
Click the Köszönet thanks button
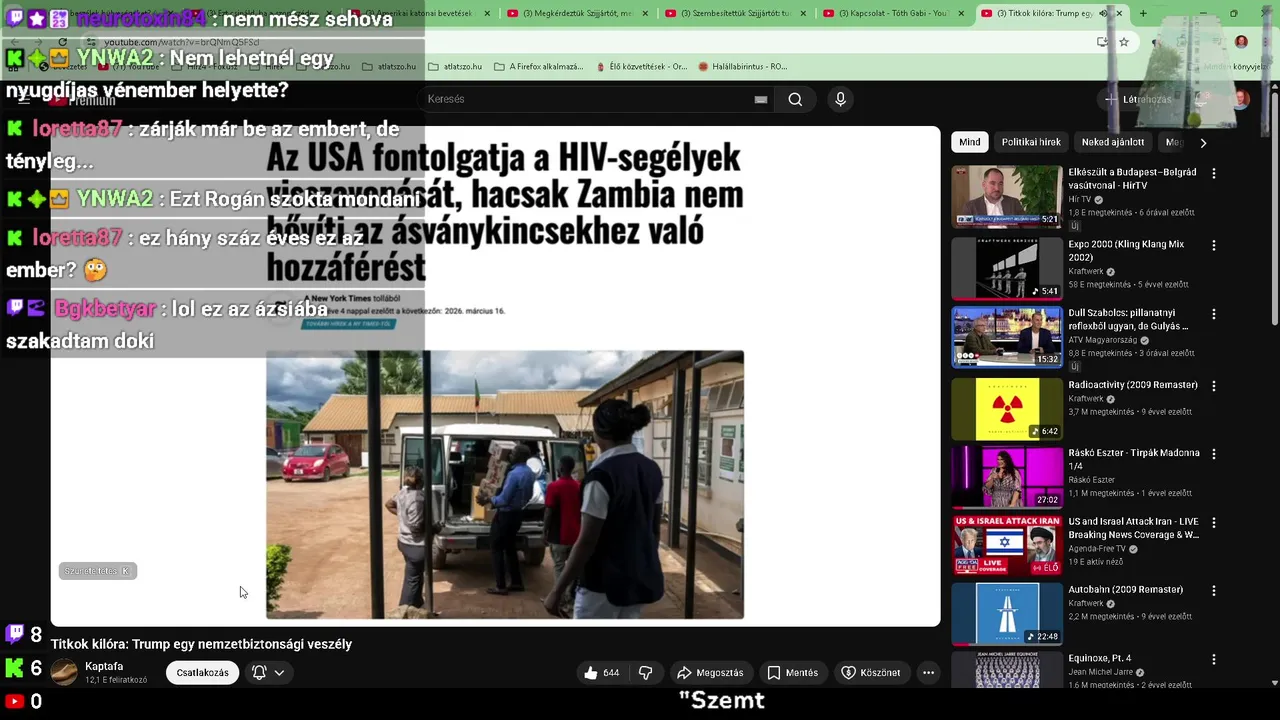(870, 673)
